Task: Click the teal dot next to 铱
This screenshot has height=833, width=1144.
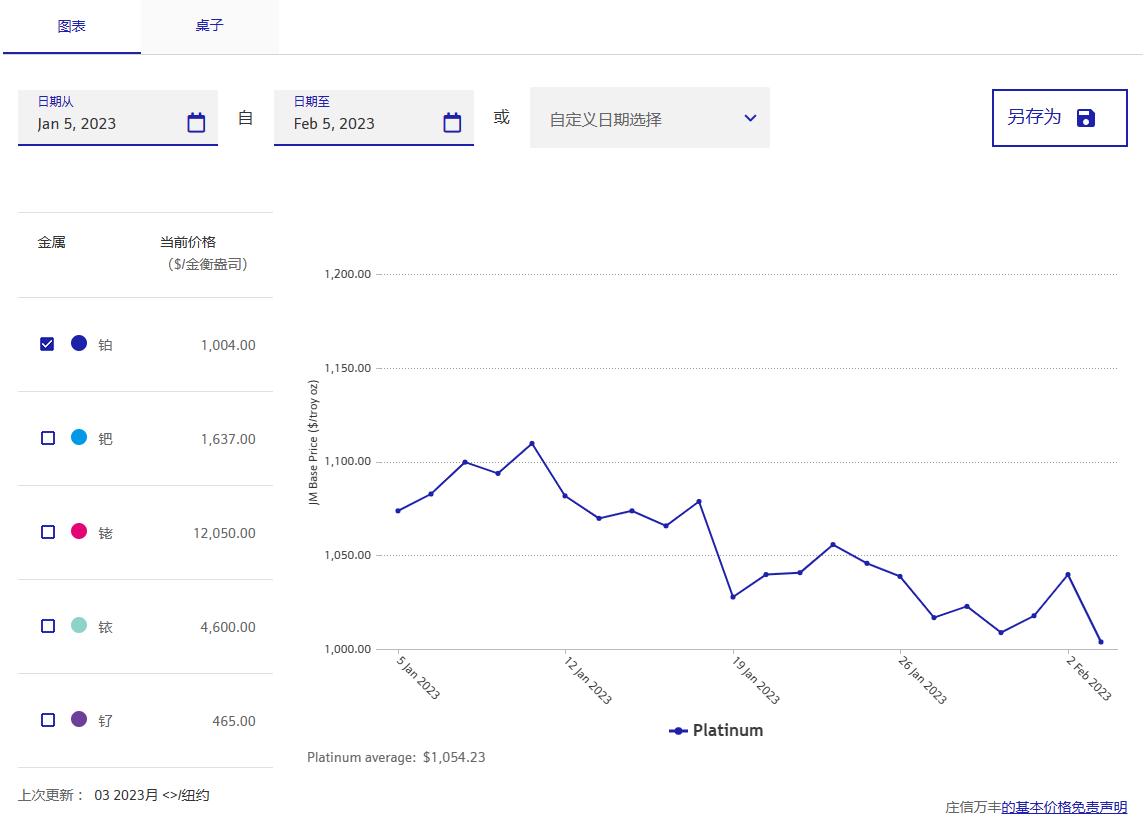Action: point(78,626)
